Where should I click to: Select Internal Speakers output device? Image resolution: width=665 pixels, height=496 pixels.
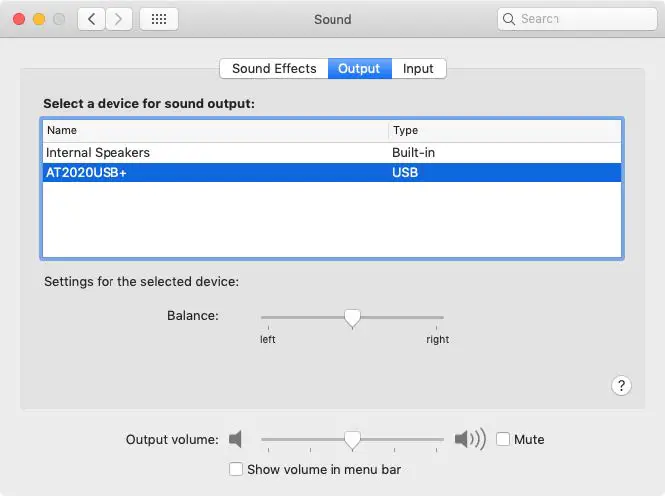(98, 153)
